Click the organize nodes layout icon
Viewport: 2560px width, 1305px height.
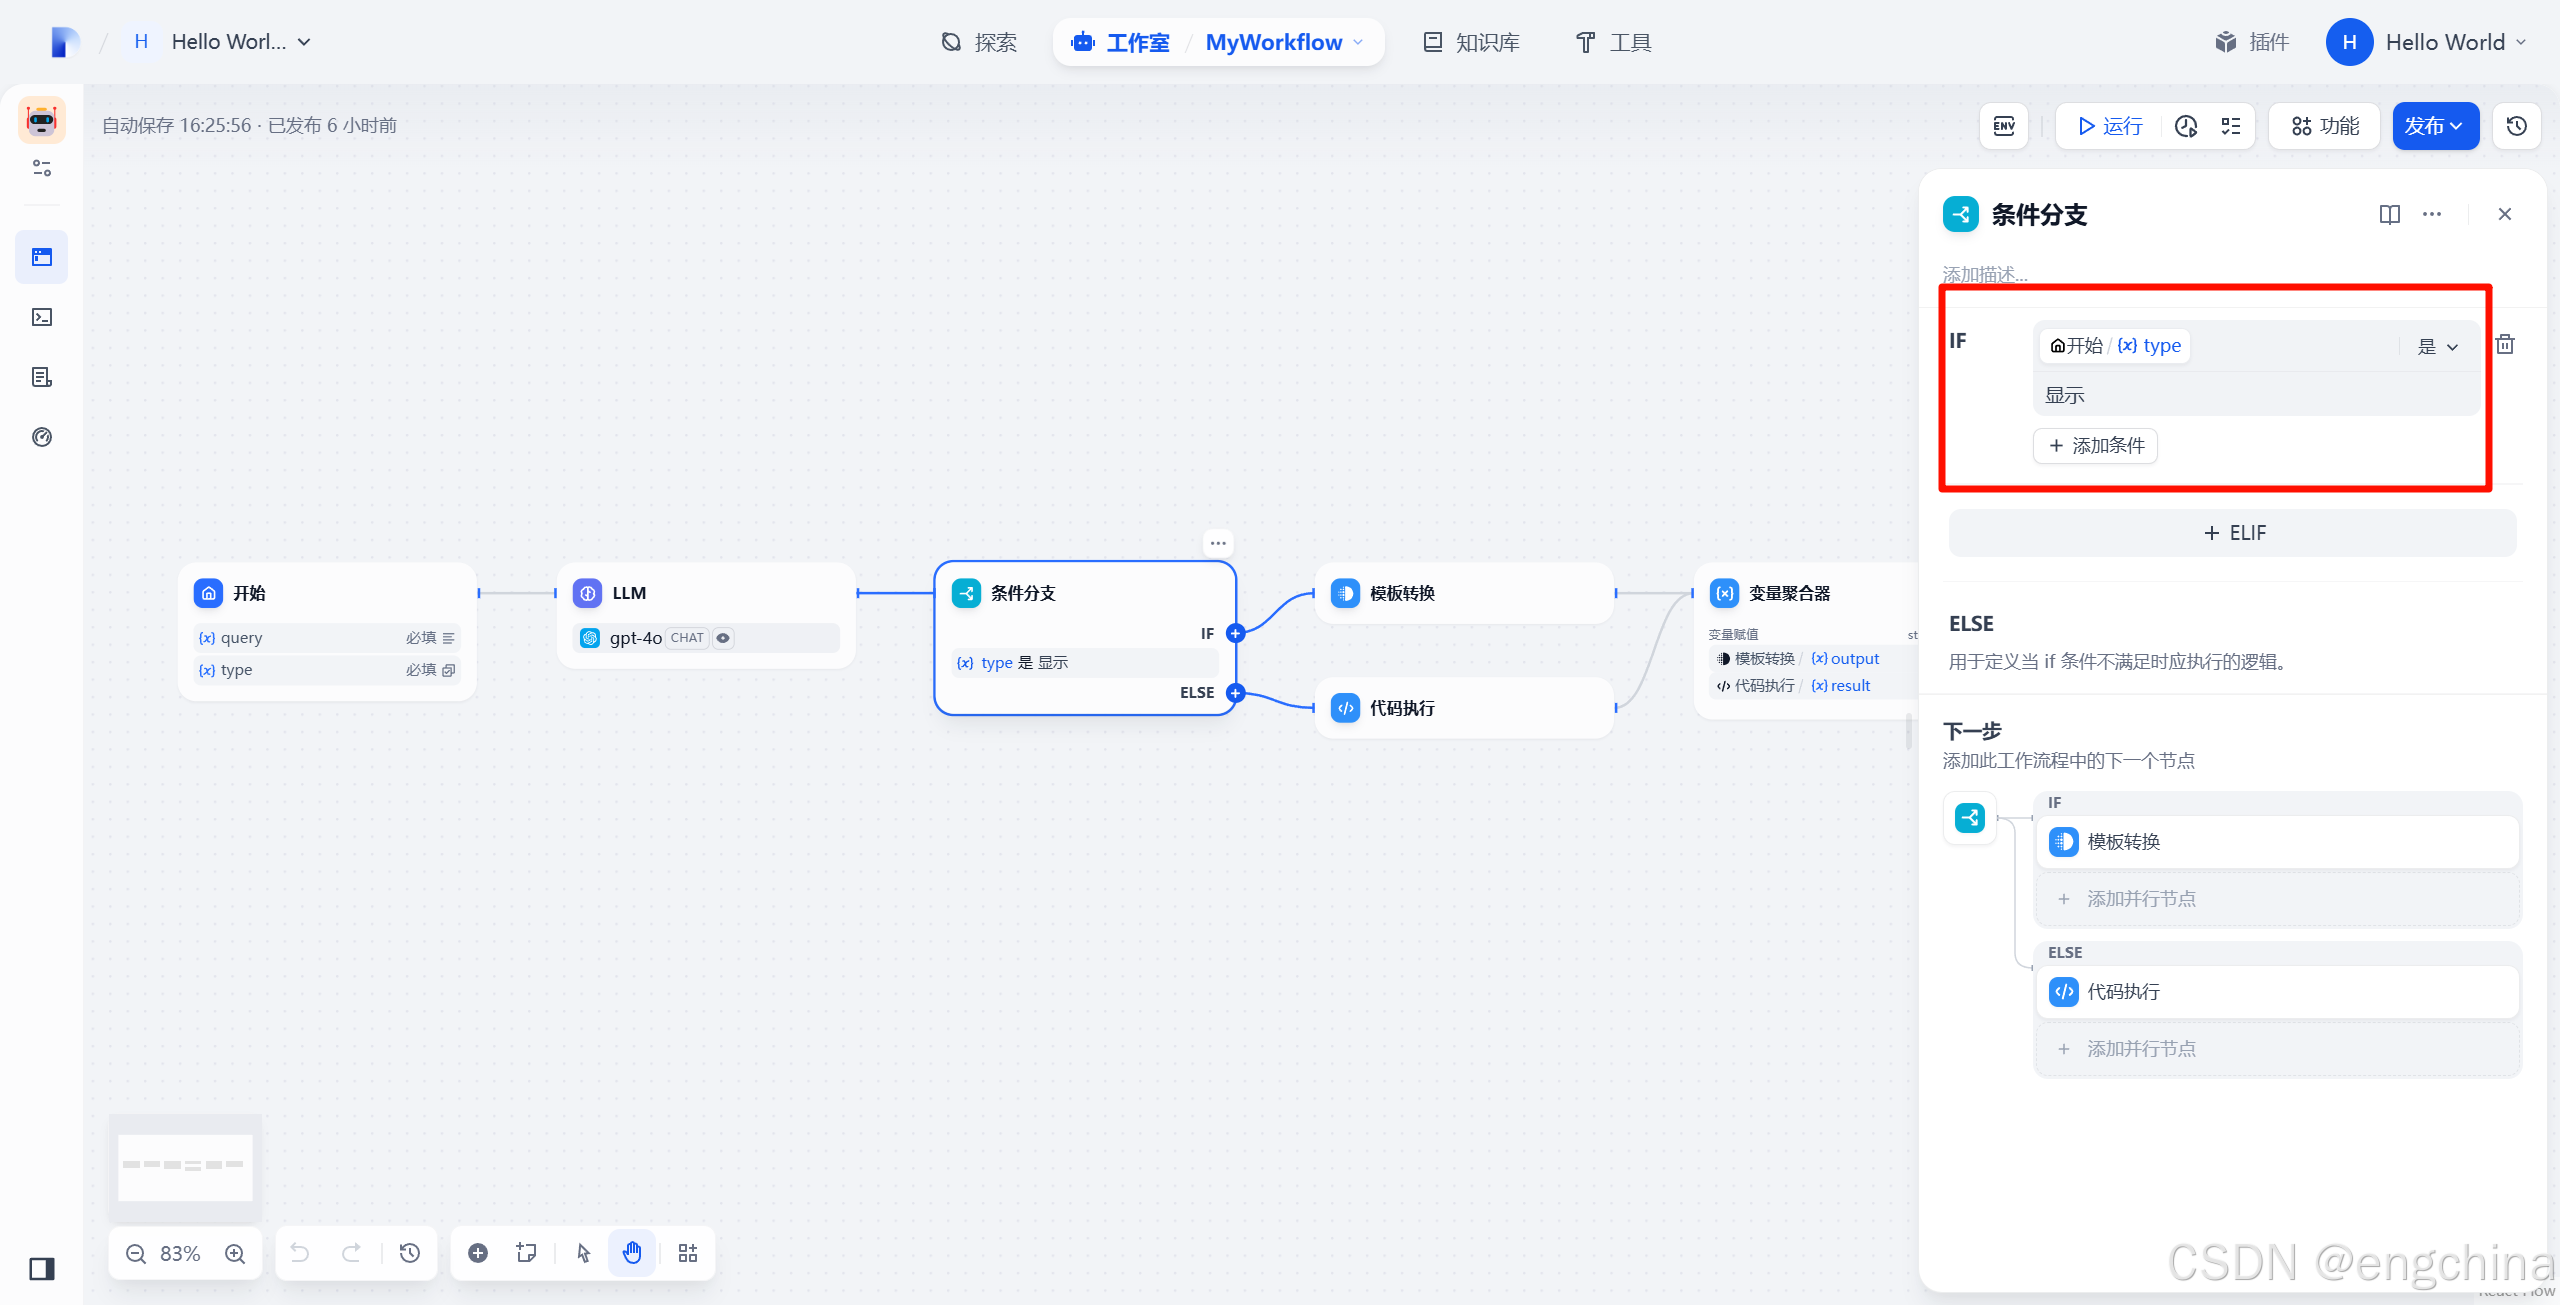pos(688,1253)
